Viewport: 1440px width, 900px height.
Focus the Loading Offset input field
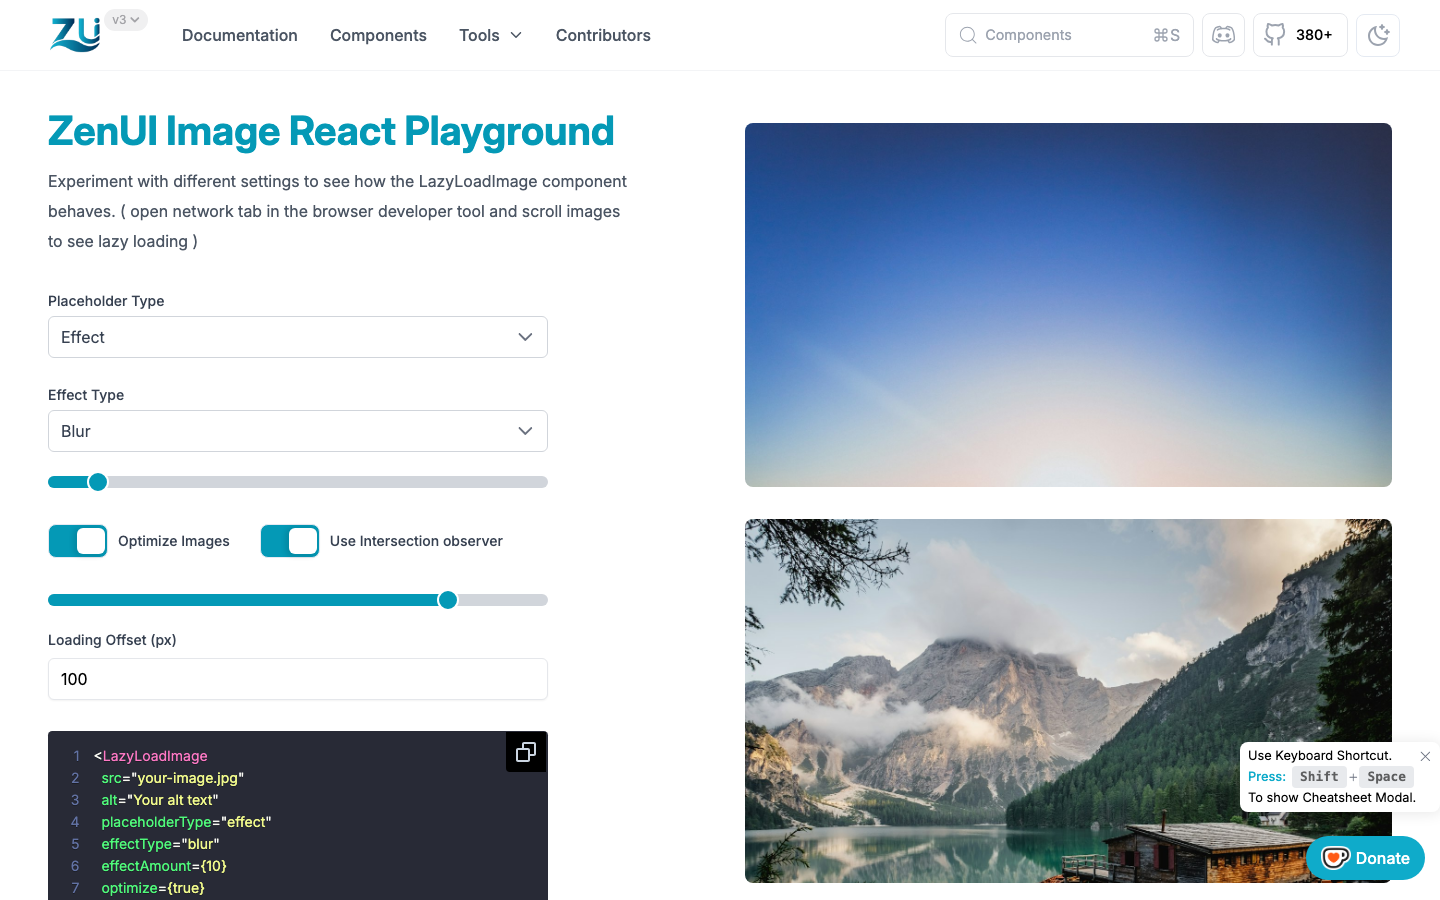click(298, 679)
